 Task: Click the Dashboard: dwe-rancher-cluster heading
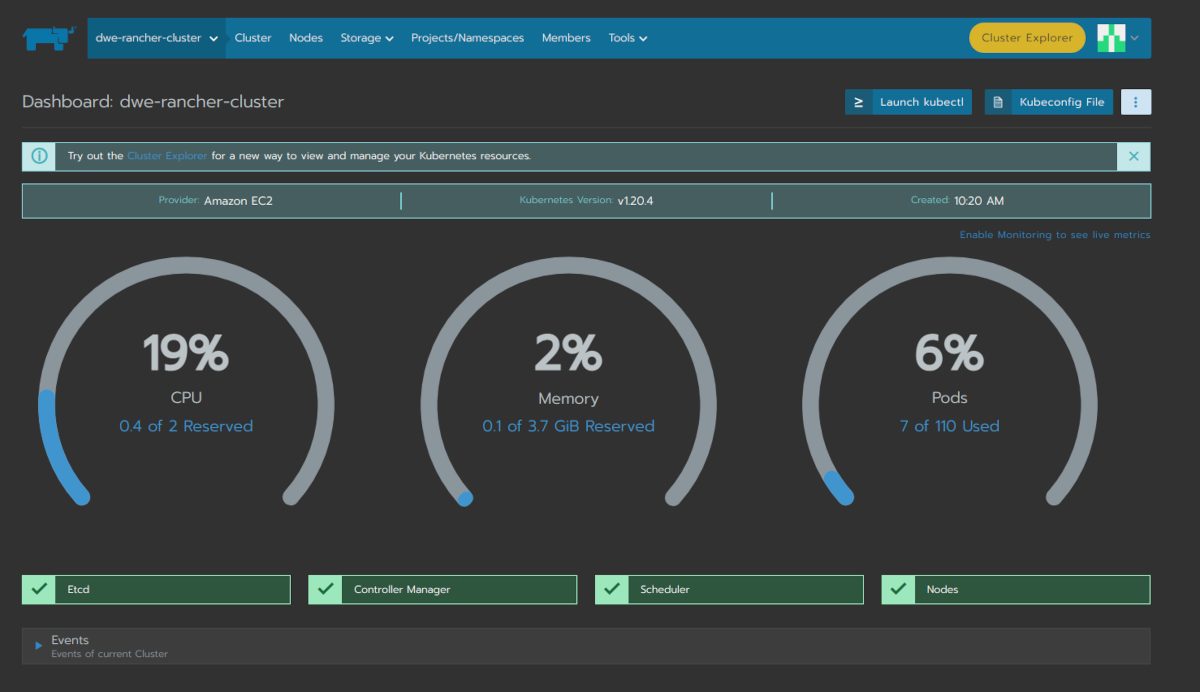click(x=153, y=102)
